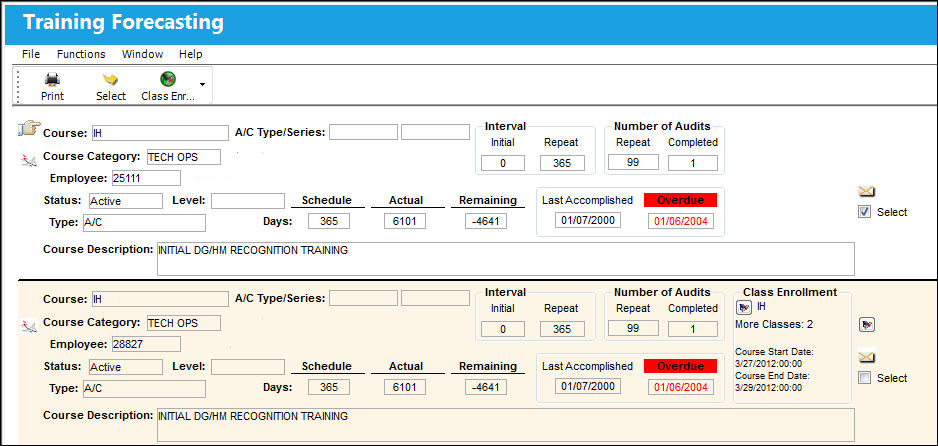The width and height of the screenshot is (938, 446).
Task: Click Interval Initial value in first record
Action: [x=502, y=163]
